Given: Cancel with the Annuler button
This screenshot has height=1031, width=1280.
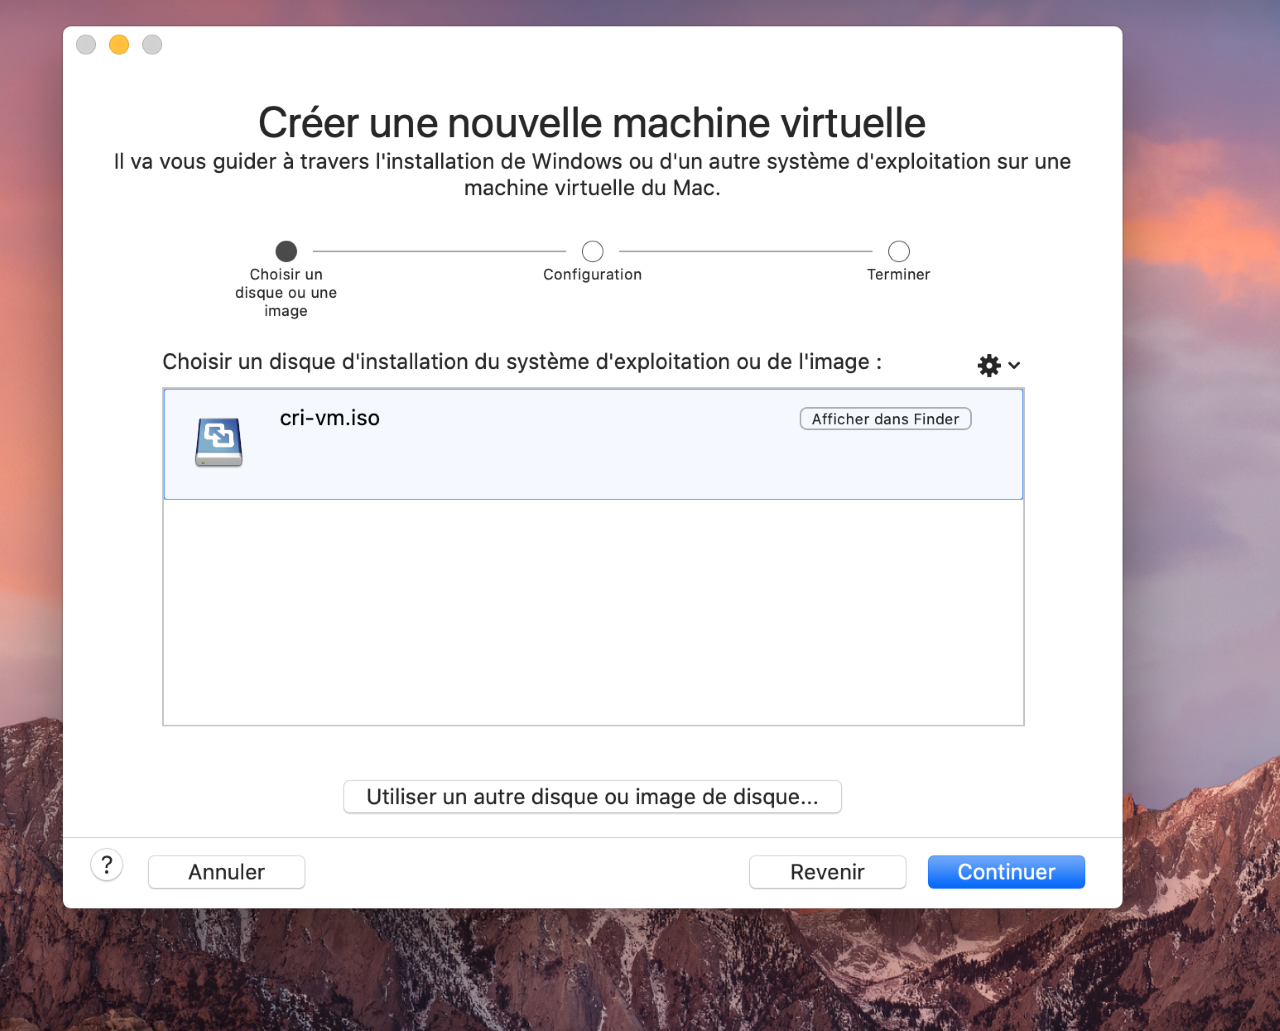Looking at the screenshot, I should tap(227, 872).
